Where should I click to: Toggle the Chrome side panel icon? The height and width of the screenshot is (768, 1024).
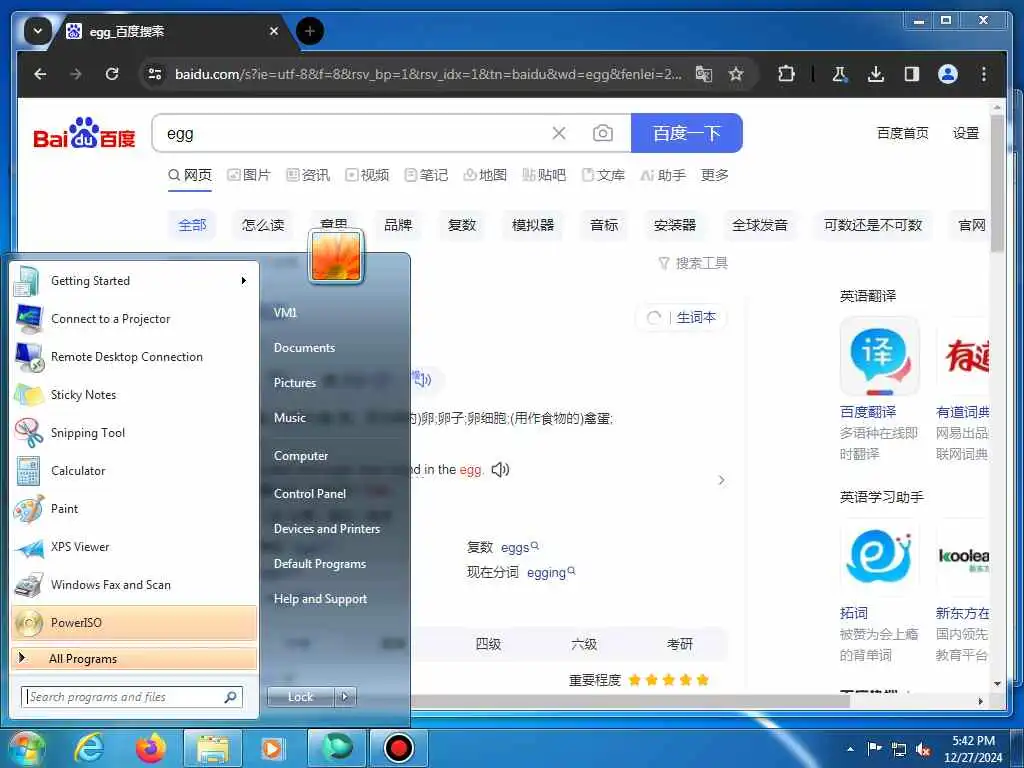pos(912,74)
